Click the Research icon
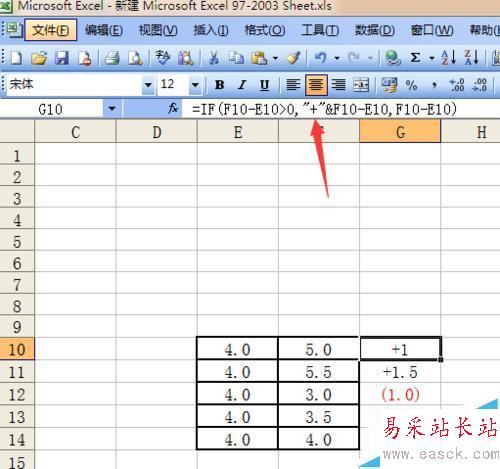 click(x=186, y=58)
